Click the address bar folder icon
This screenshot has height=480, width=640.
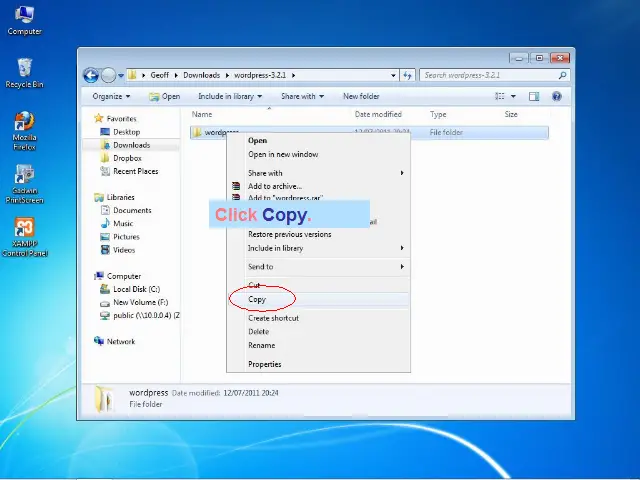pyautogui.click(x=132, y=75)
